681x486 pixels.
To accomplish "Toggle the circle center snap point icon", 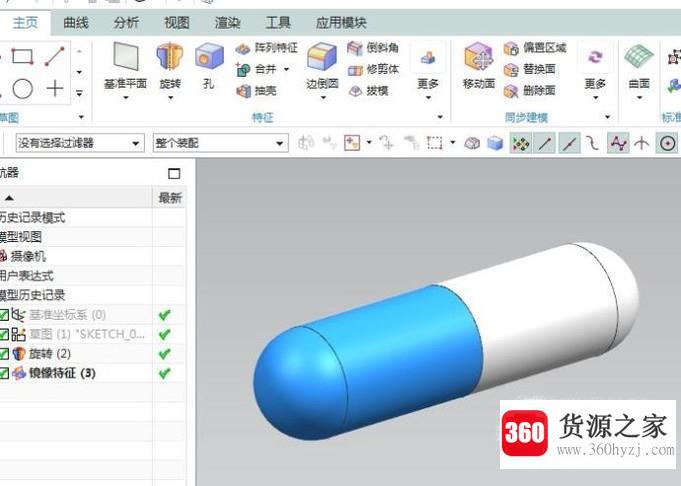I will click(668, 143).
